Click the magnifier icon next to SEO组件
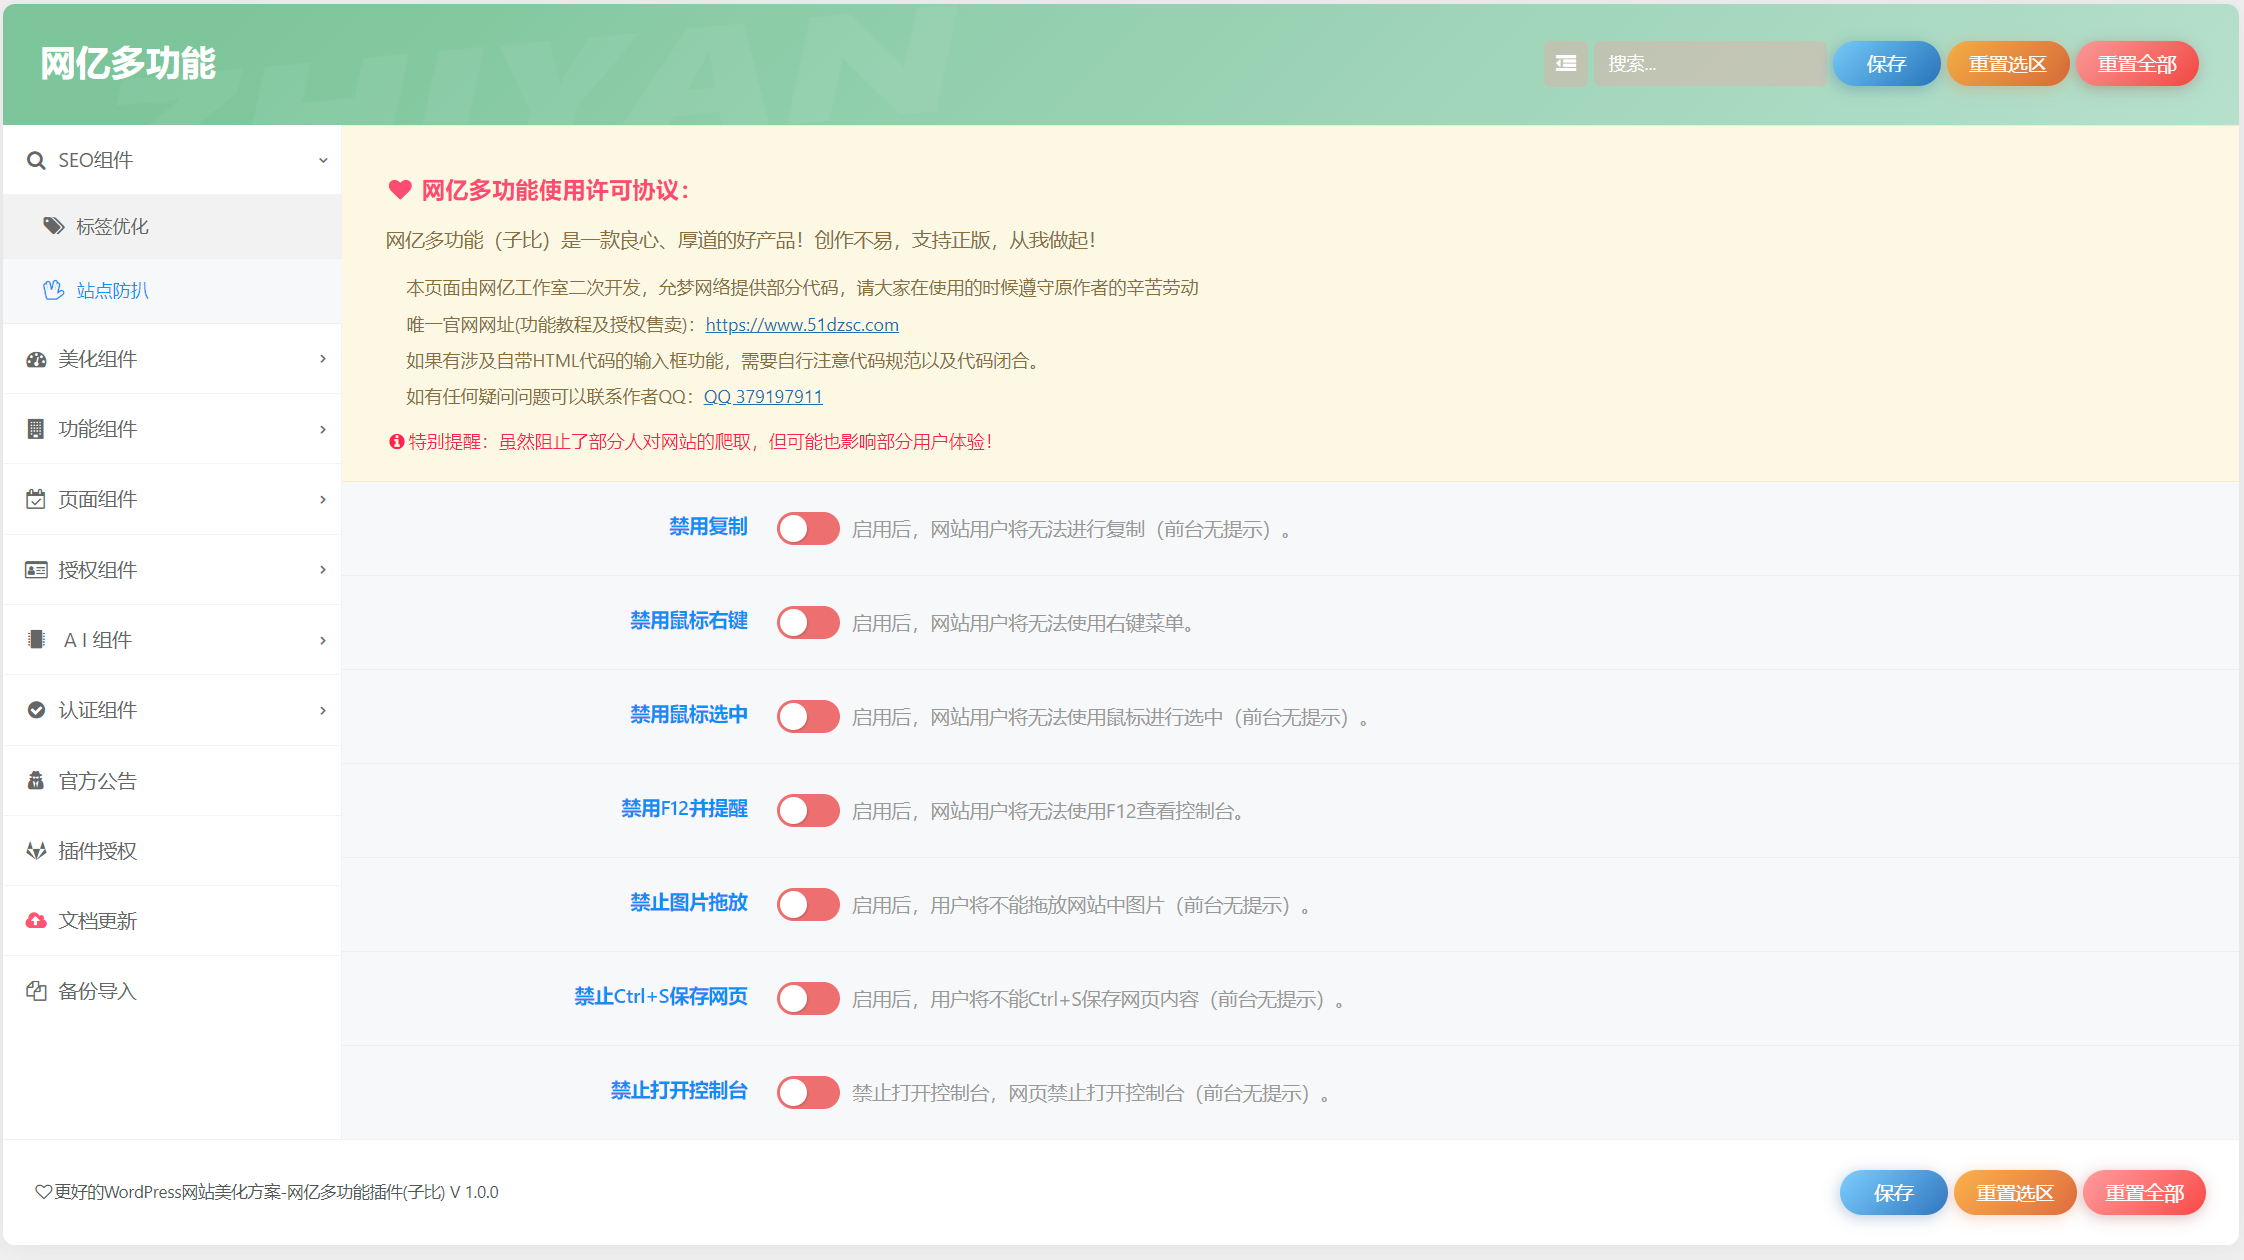Image resolution: width=2244 pixels, height=1260 pixels. (36, 160)
